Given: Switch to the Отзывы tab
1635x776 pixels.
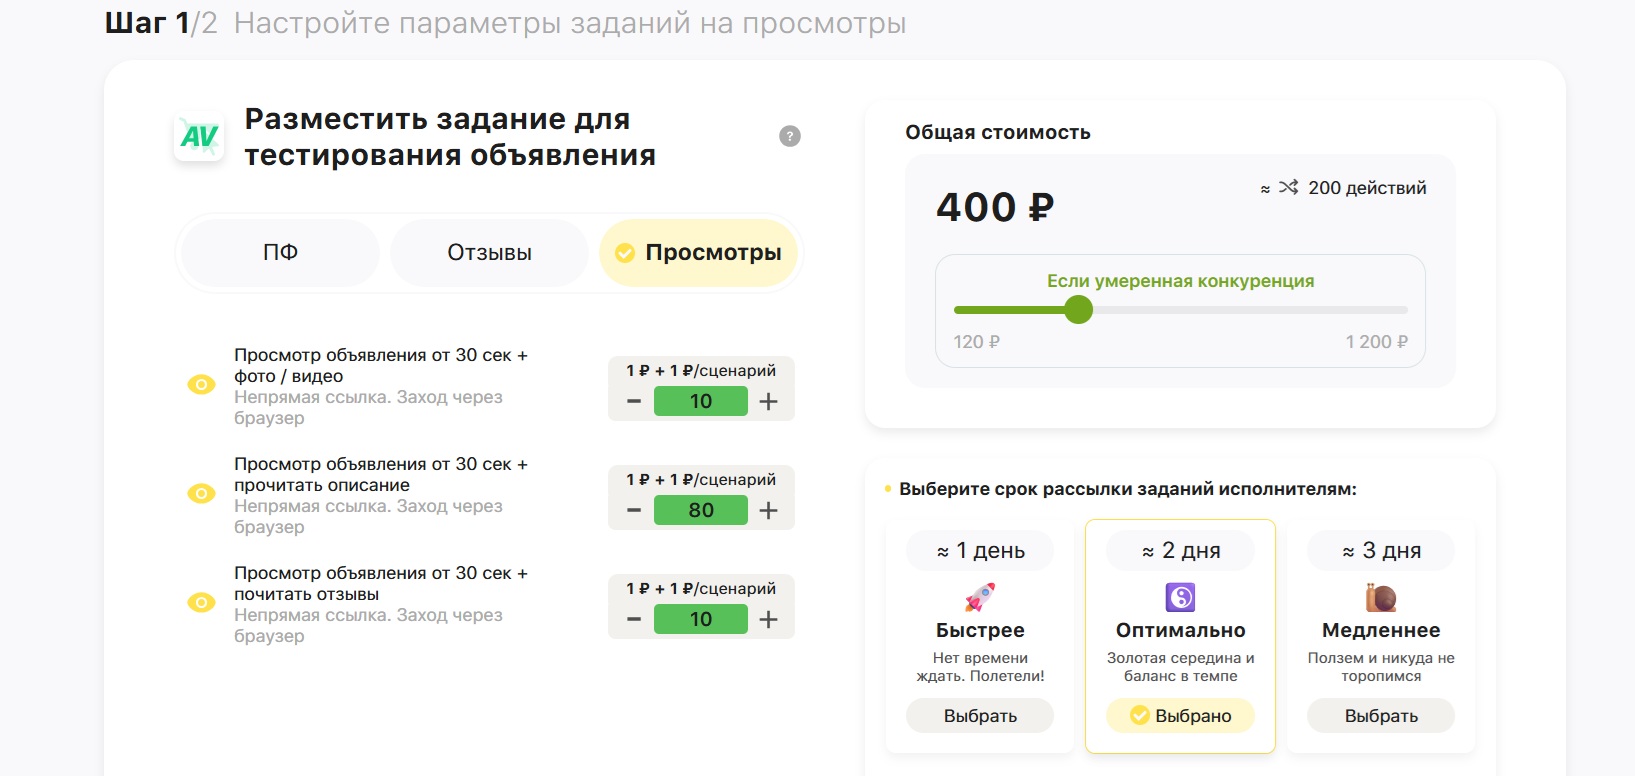Looking at the screenshot, I should (x=489, y=253).
